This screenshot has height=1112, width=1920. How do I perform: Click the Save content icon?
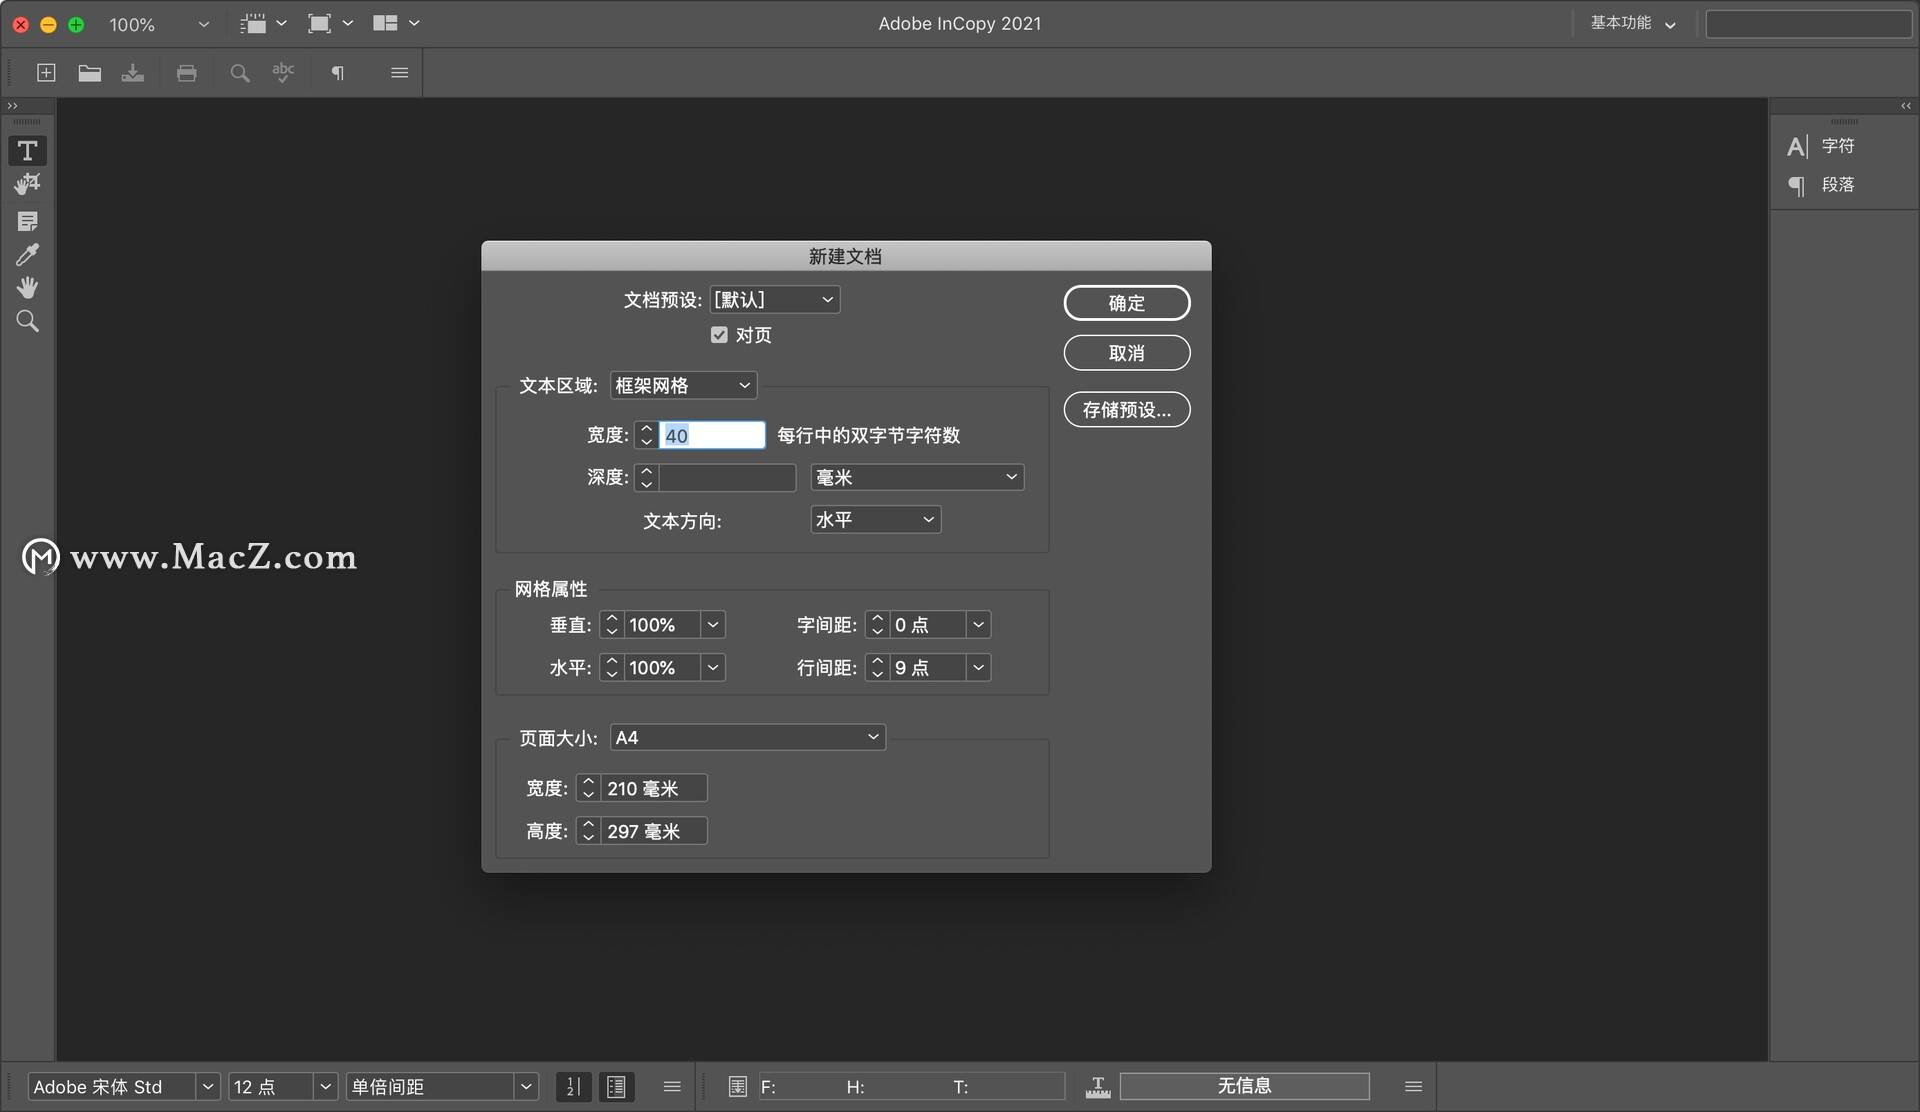pyautogui.click(x=133, y=73)
